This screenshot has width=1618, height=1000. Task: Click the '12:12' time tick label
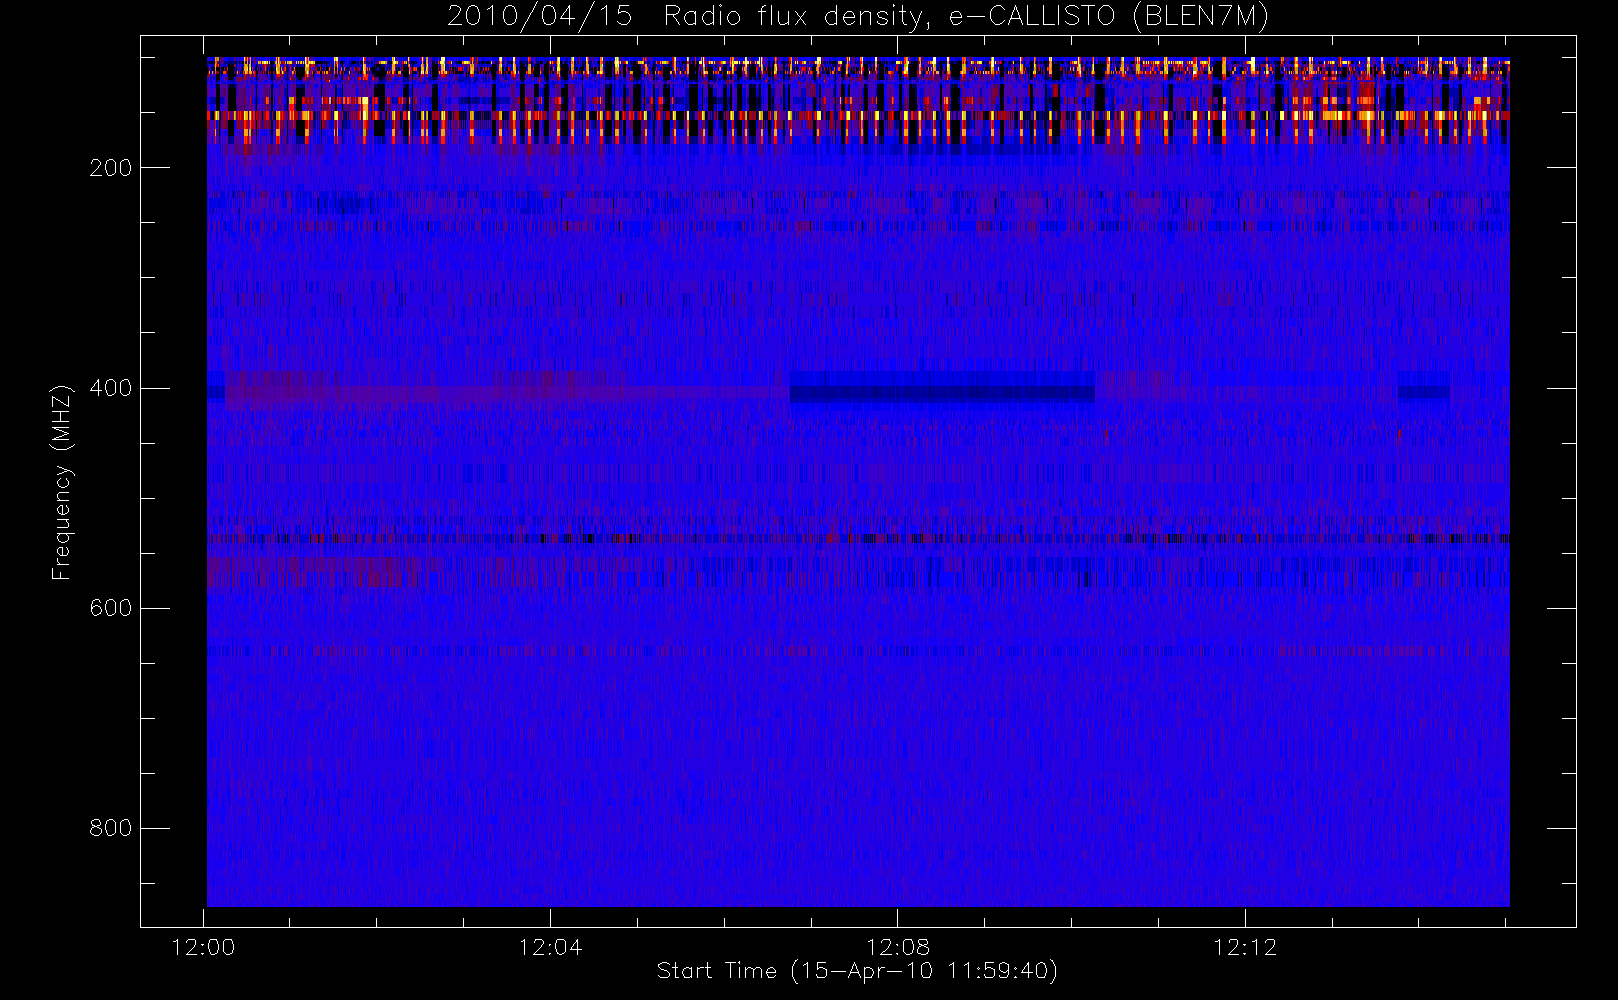tap(1245, 947)
